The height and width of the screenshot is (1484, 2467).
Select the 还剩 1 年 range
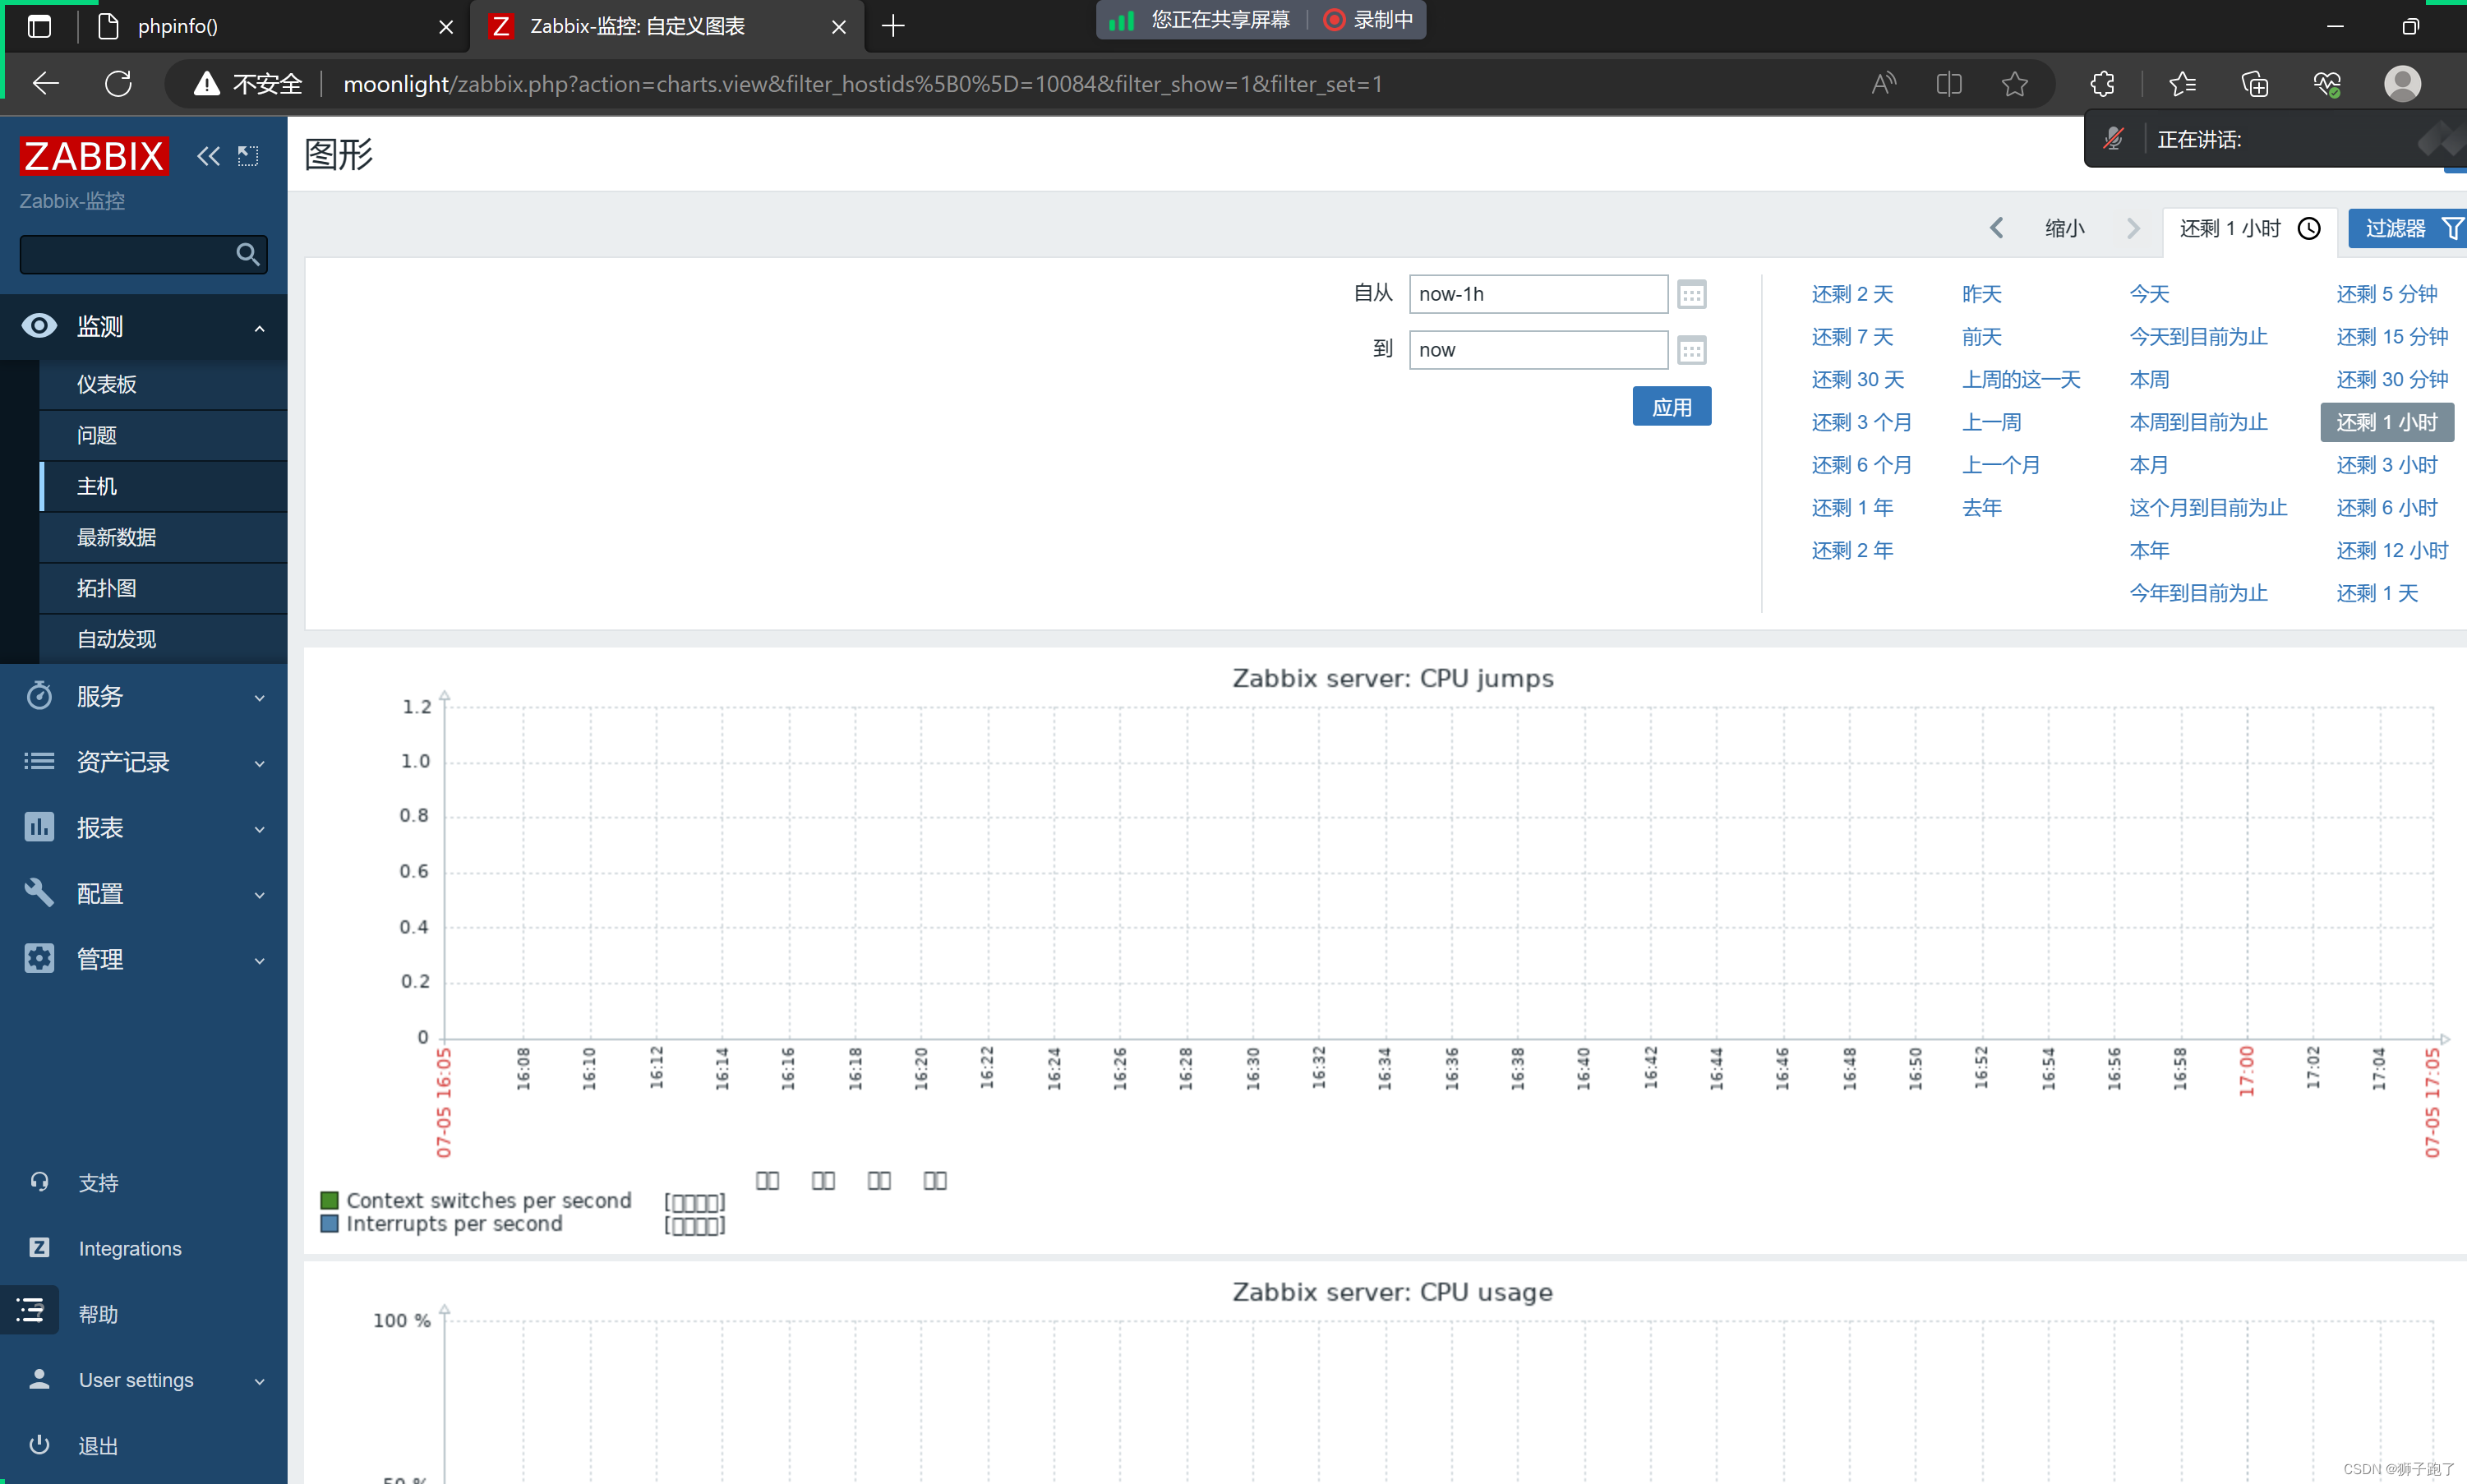point(1852,508)
